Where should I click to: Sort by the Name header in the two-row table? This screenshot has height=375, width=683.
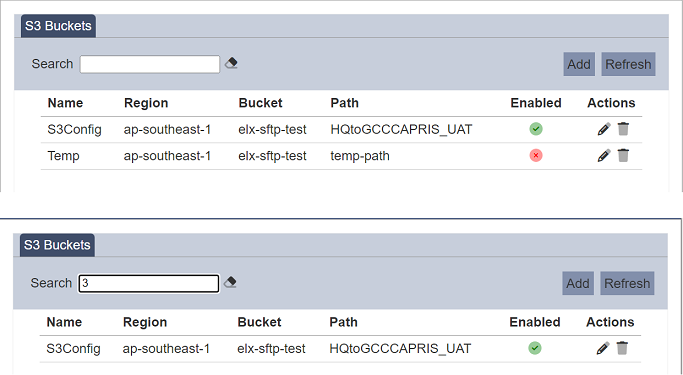pyautogui.click(x=65, y=103)
